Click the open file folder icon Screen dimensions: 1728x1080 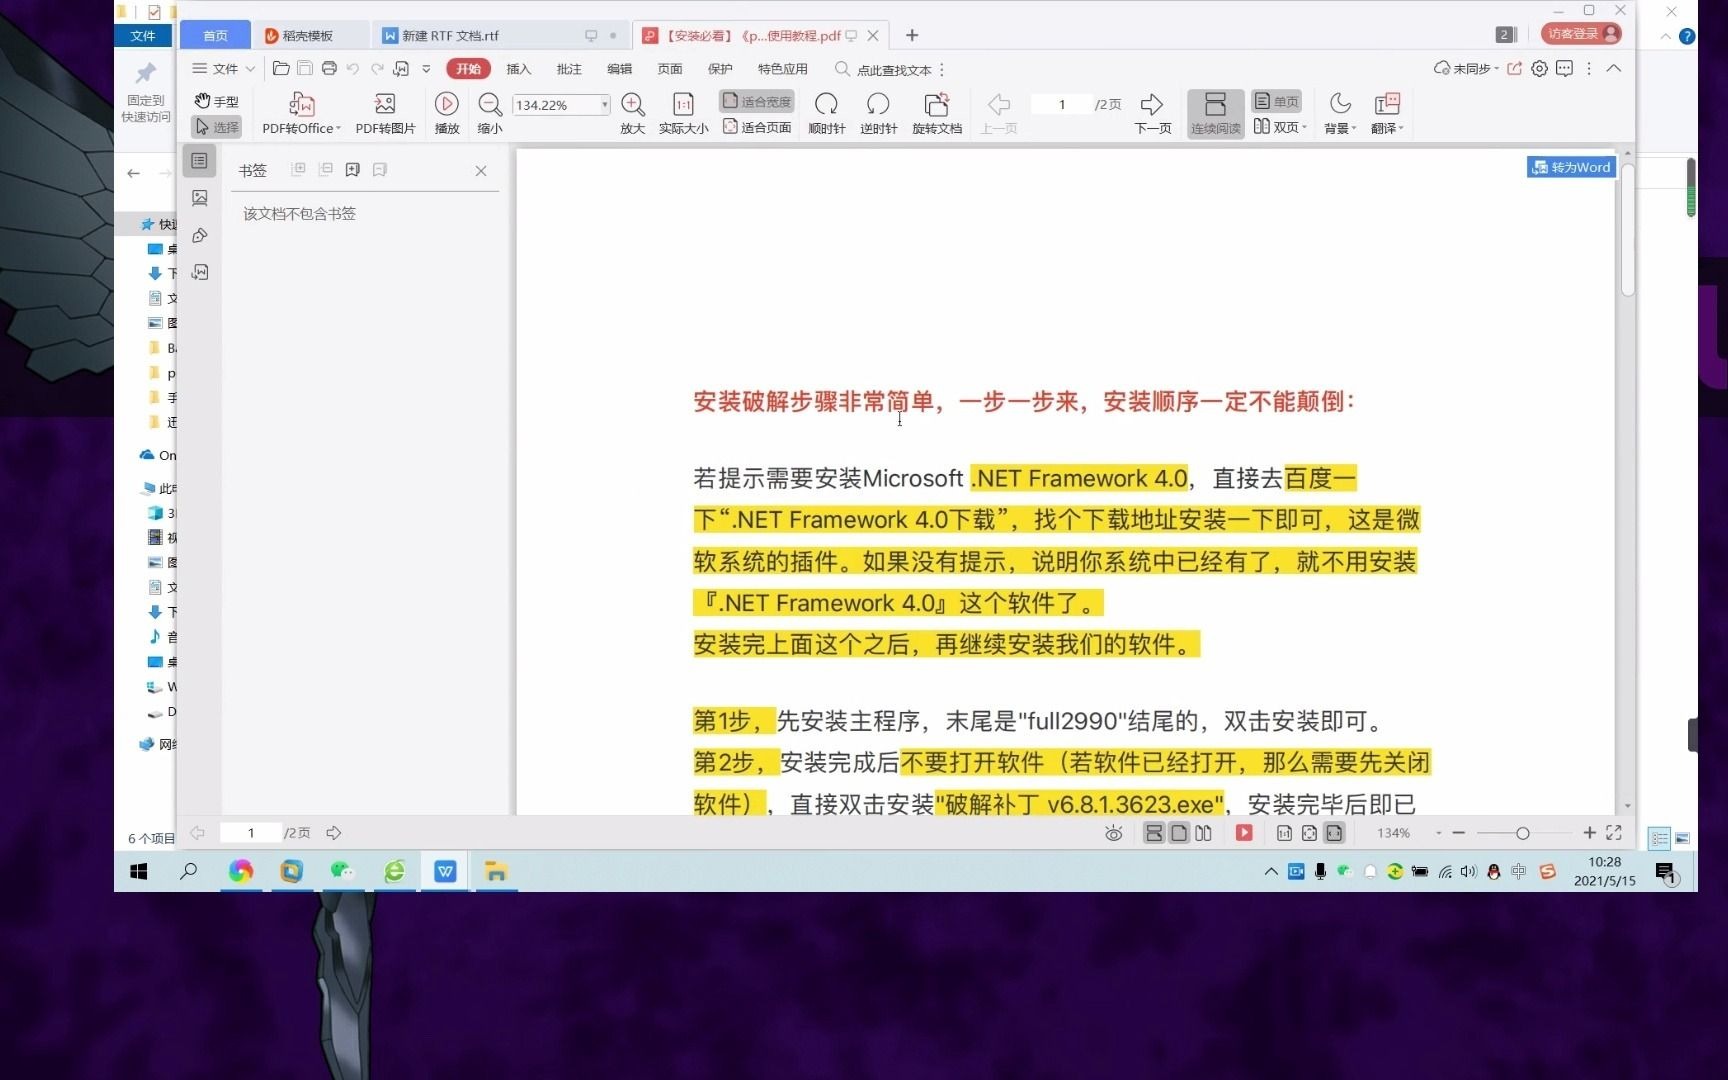[281, 68]
